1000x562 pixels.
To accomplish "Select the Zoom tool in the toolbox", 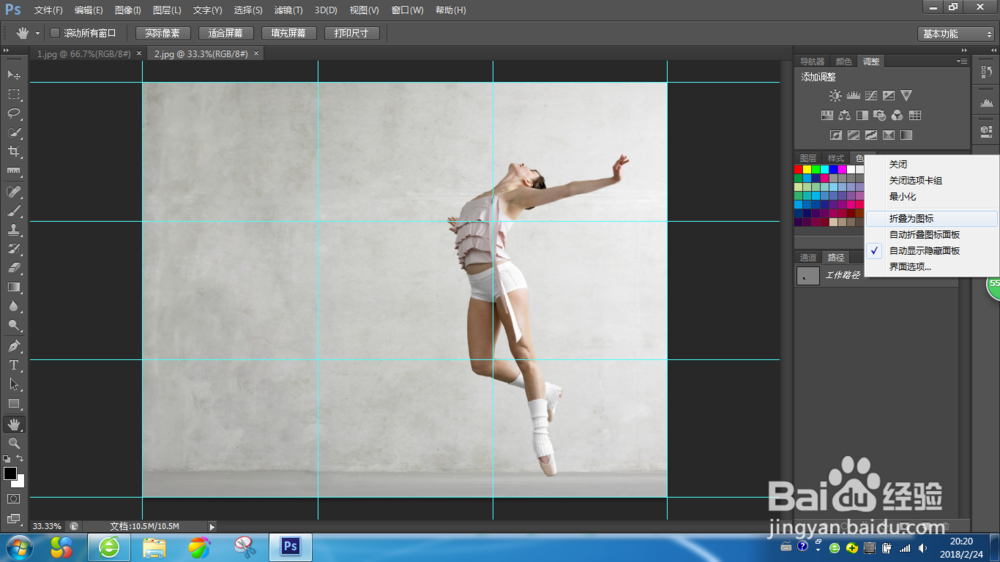I will 14,443.
